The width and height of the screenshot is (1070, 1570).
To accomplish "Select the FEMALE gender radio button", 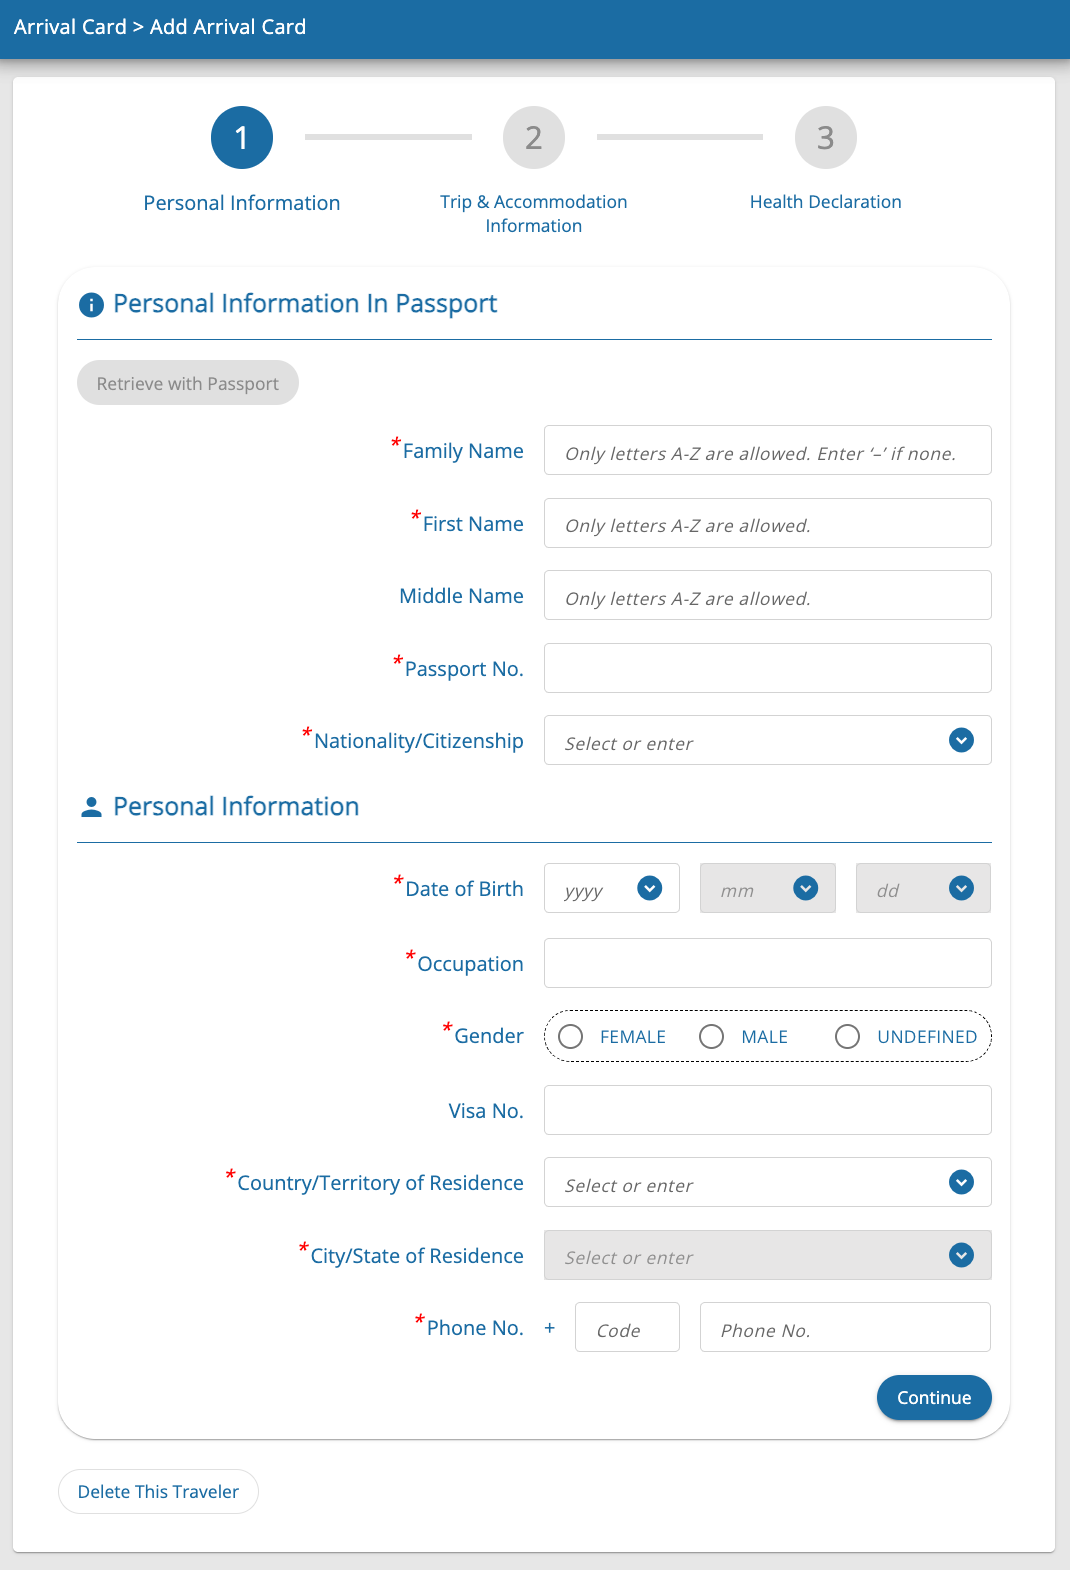I will pyautogui.click(x=571, y=1037).
